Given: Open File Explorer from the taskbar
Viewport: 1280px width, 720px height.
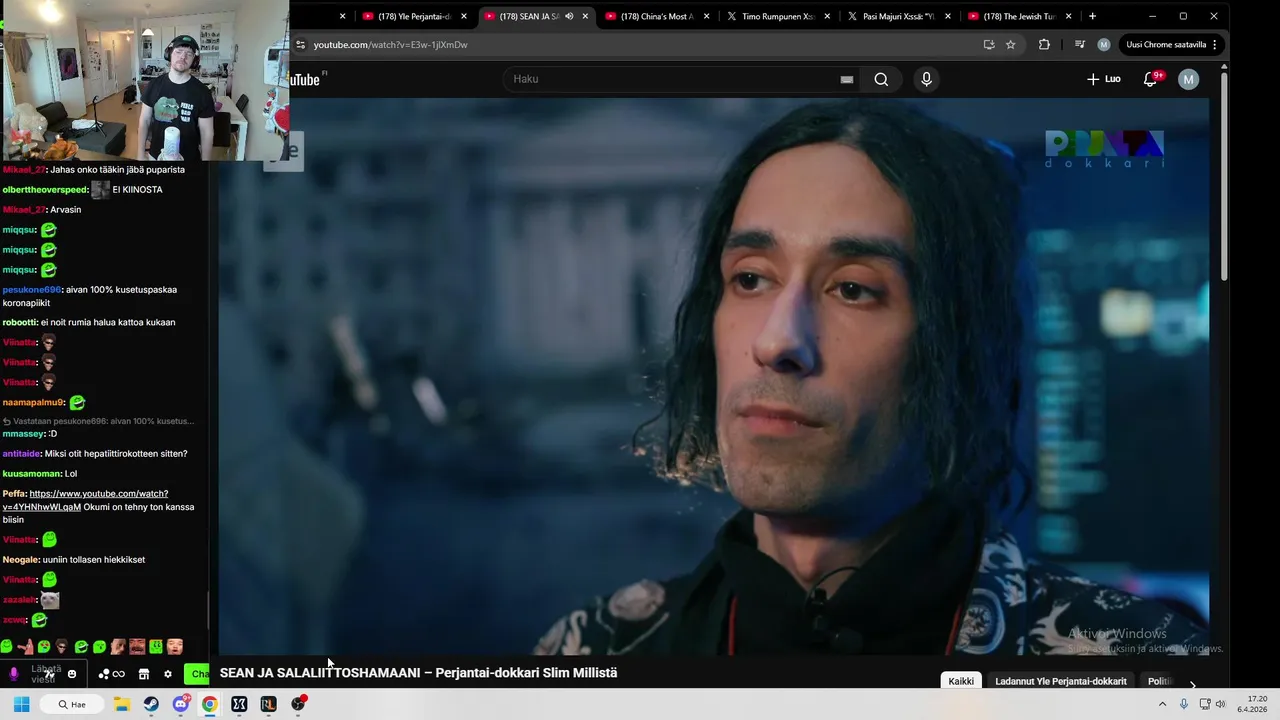Looking at the screenshot, I should [121, 704].
